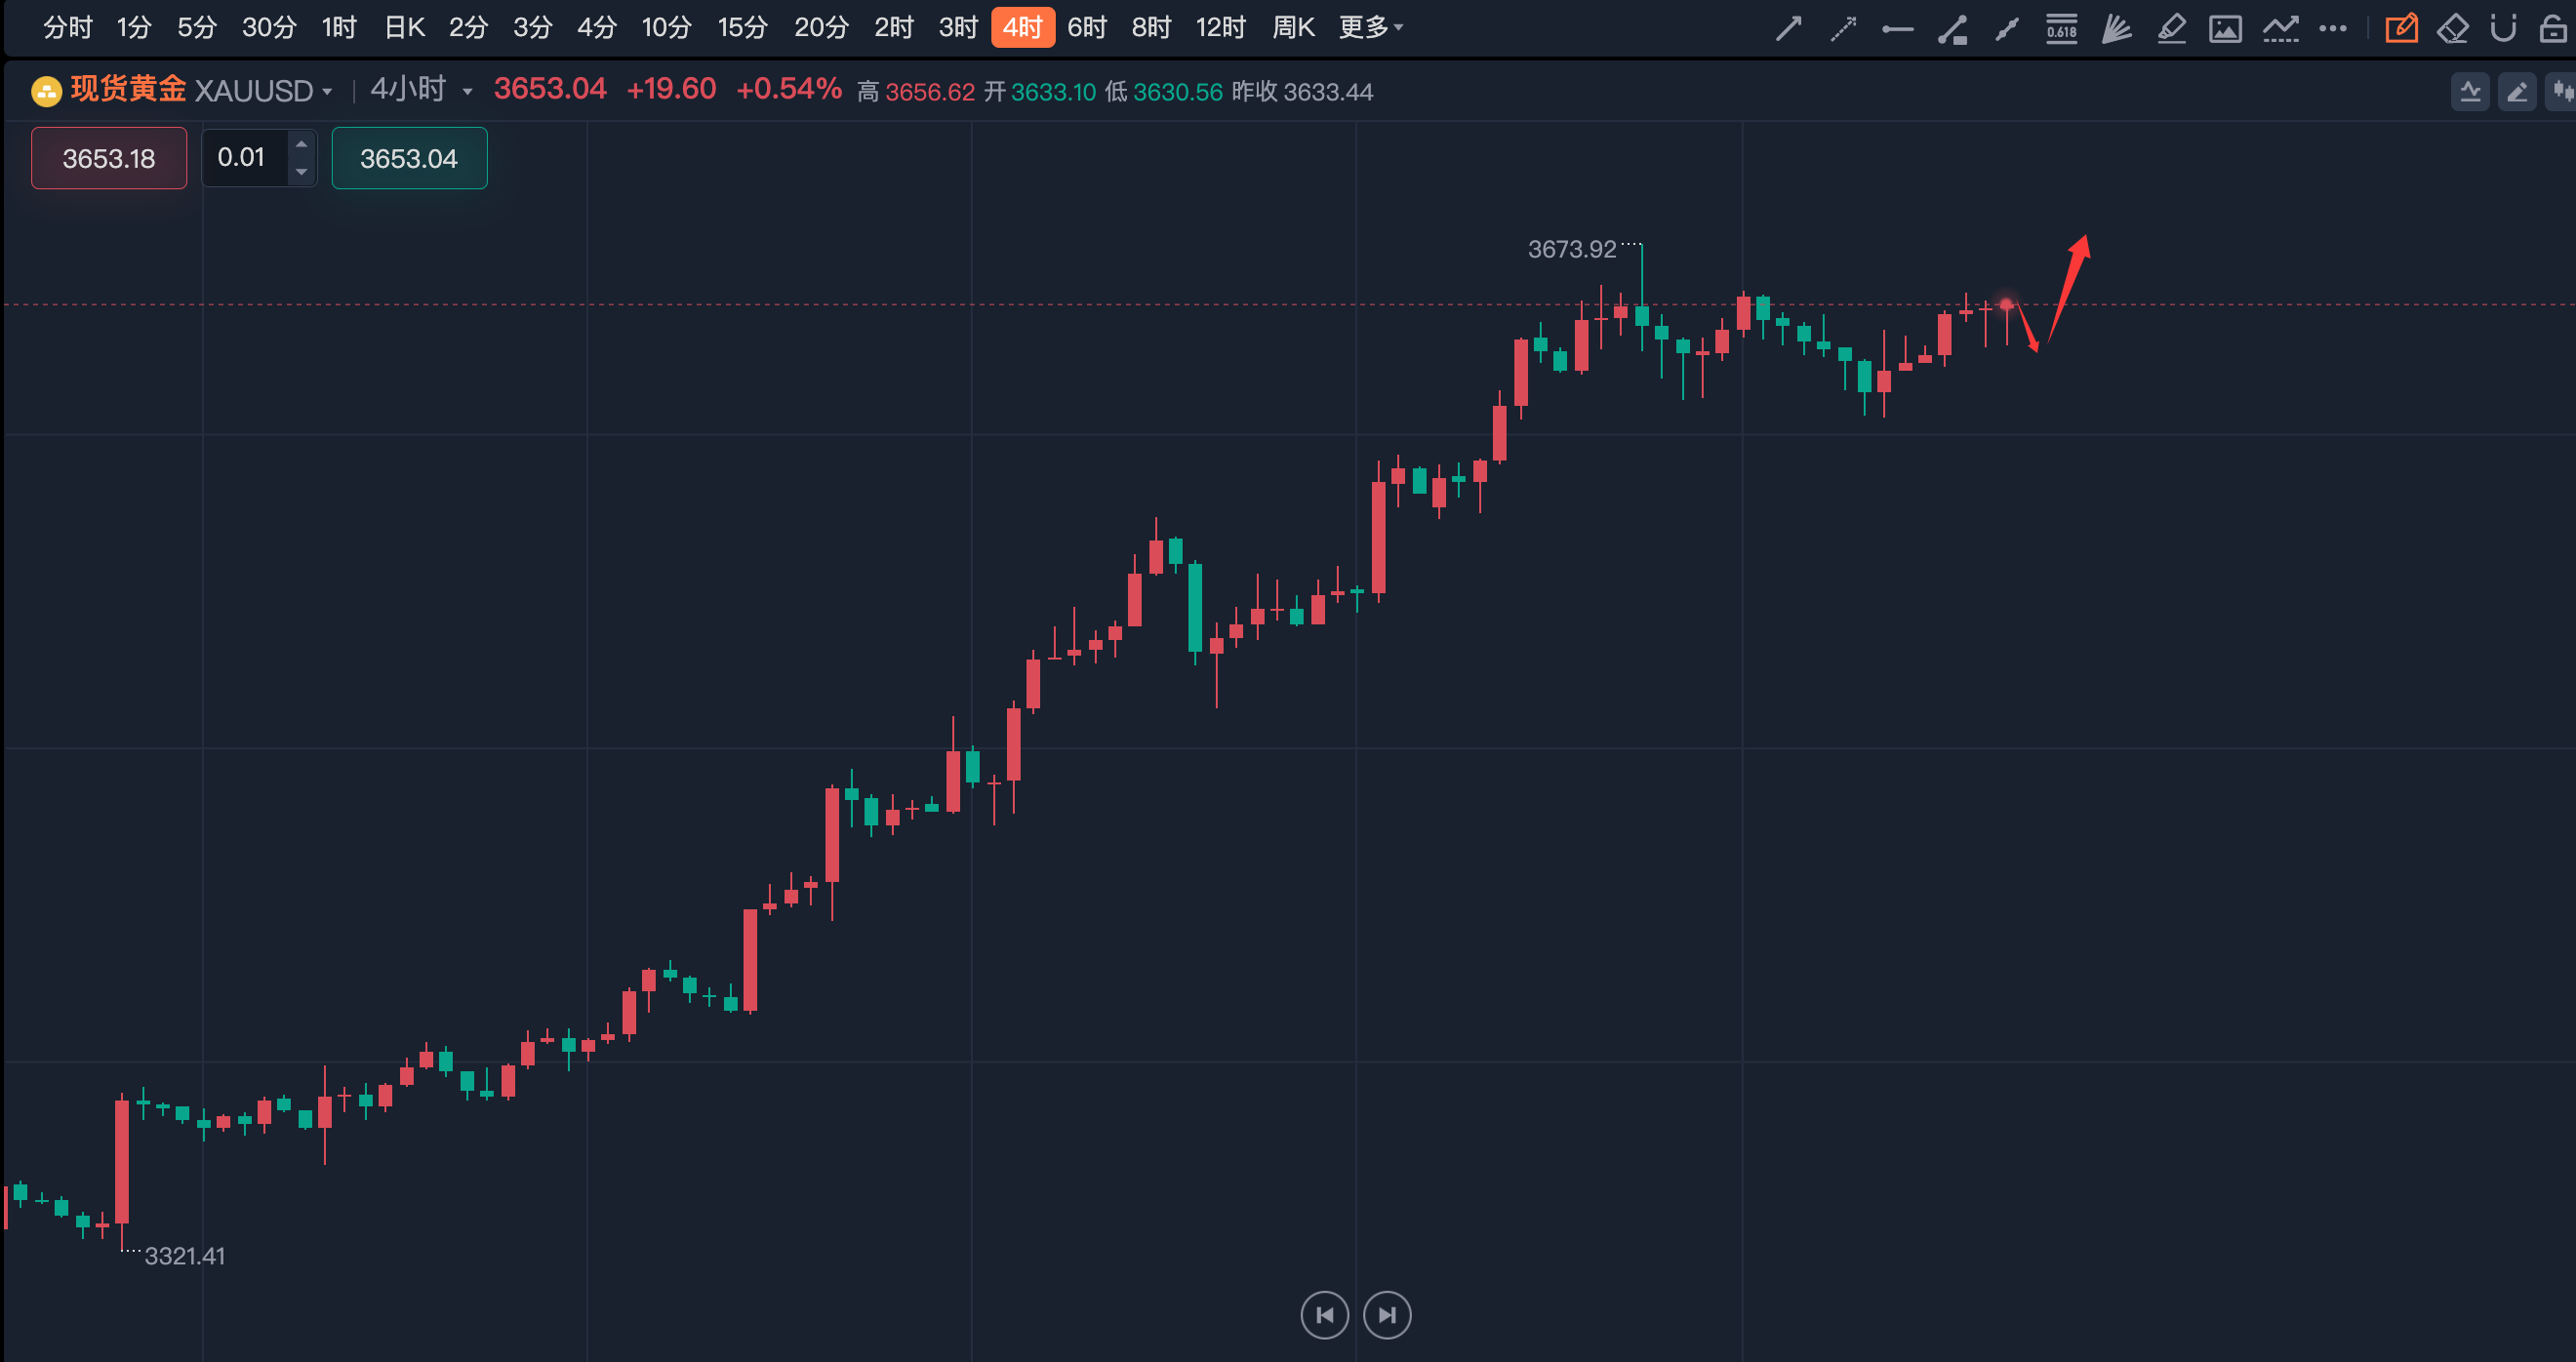The width and height of the screenshot is (2576, 1362).
Task: Select the dashed arrow drawing tool
Action: [x=1843, y=28]
